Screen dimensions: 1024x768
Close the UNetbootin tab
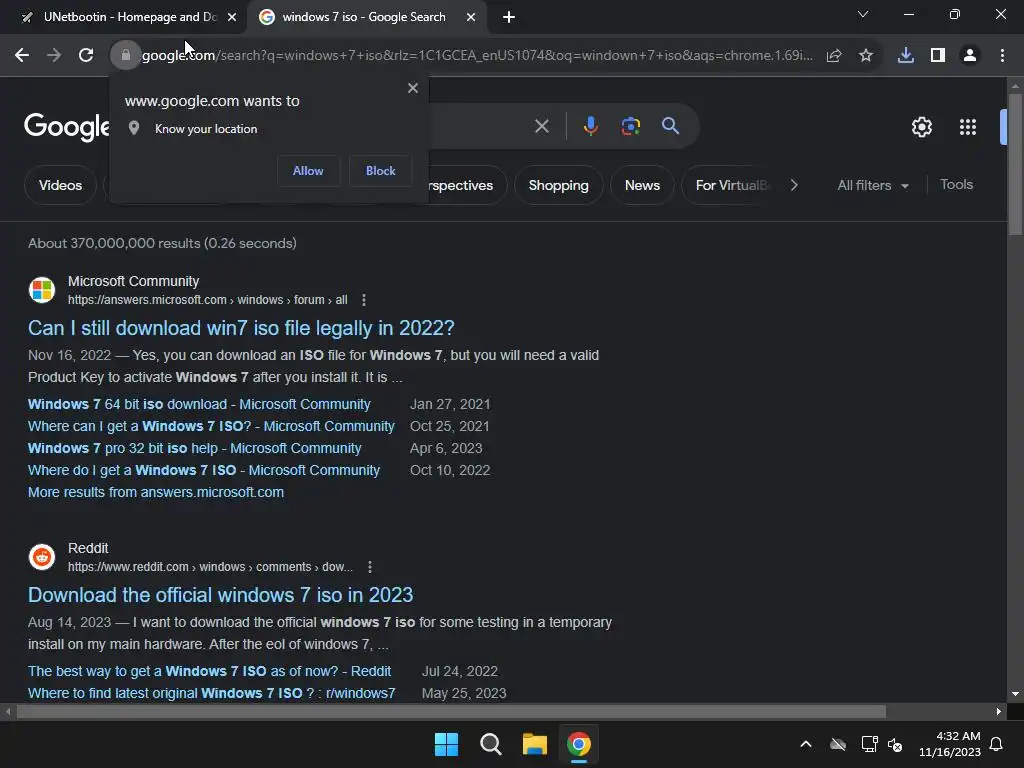[x=232, y=18]
